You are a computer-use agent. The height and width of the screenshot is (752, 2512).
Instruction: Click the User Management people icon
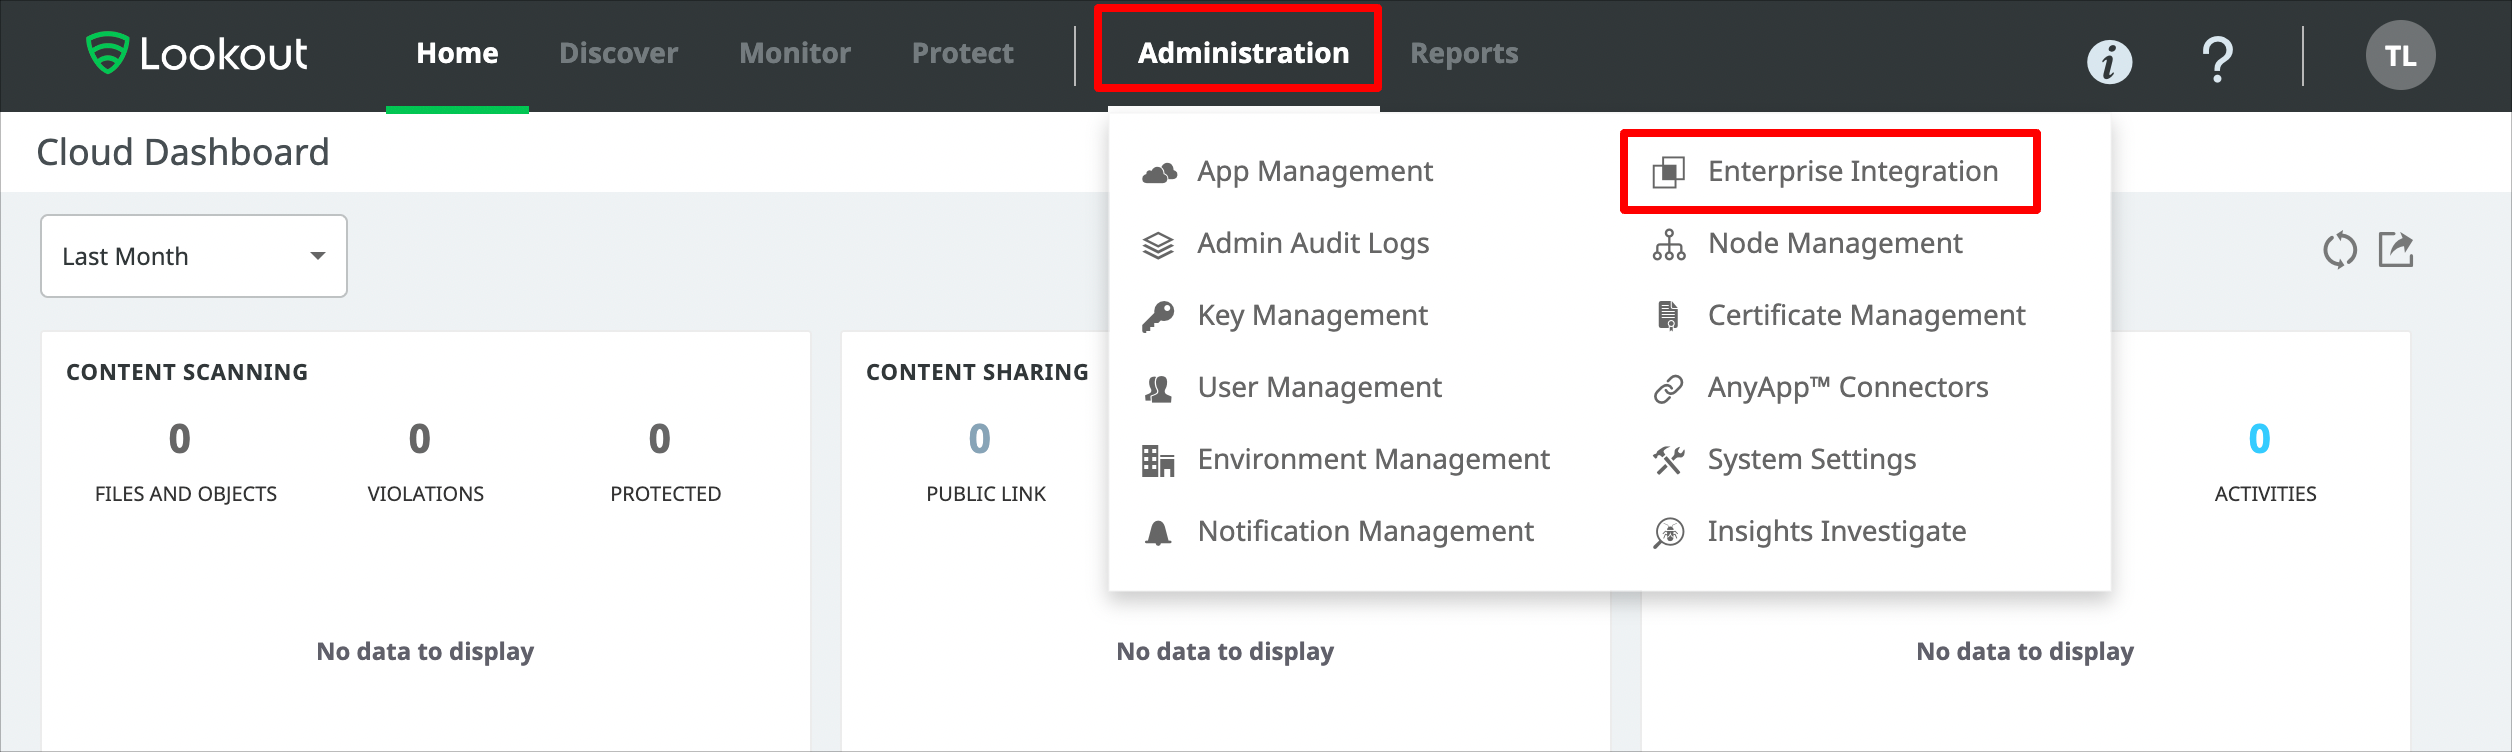pos(1158,388)
